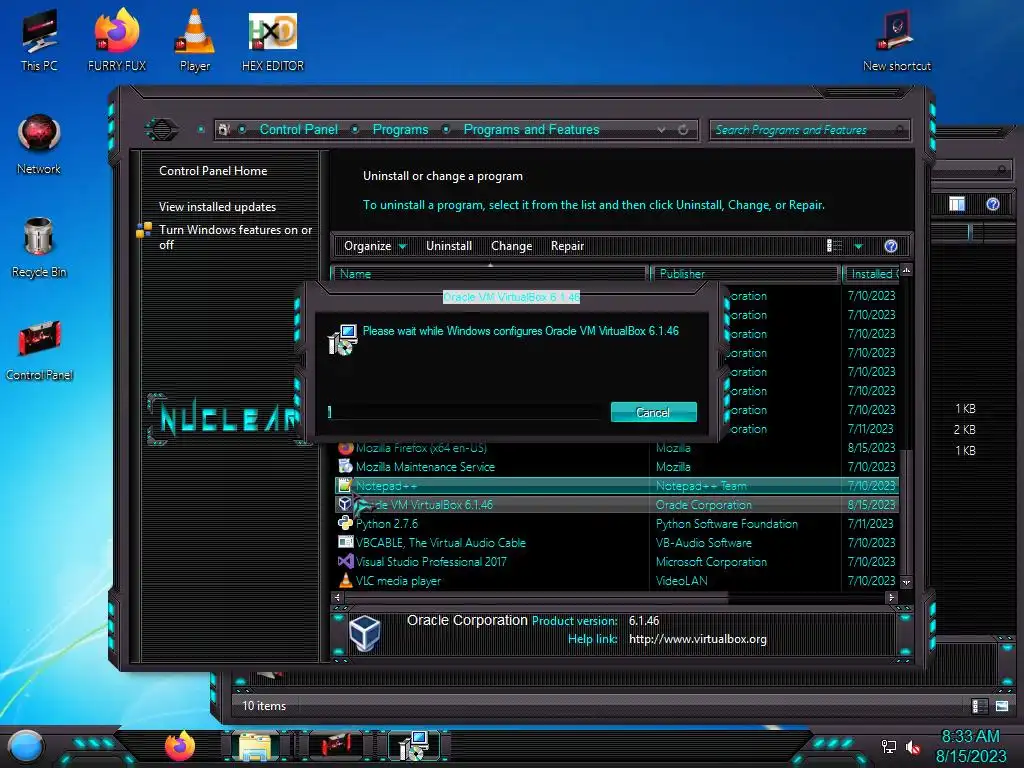Image resolution: width=1024 pixels, height=768 pixels.
Task: Click Programs in the breadcrumb
Action: tap(400, 129)
